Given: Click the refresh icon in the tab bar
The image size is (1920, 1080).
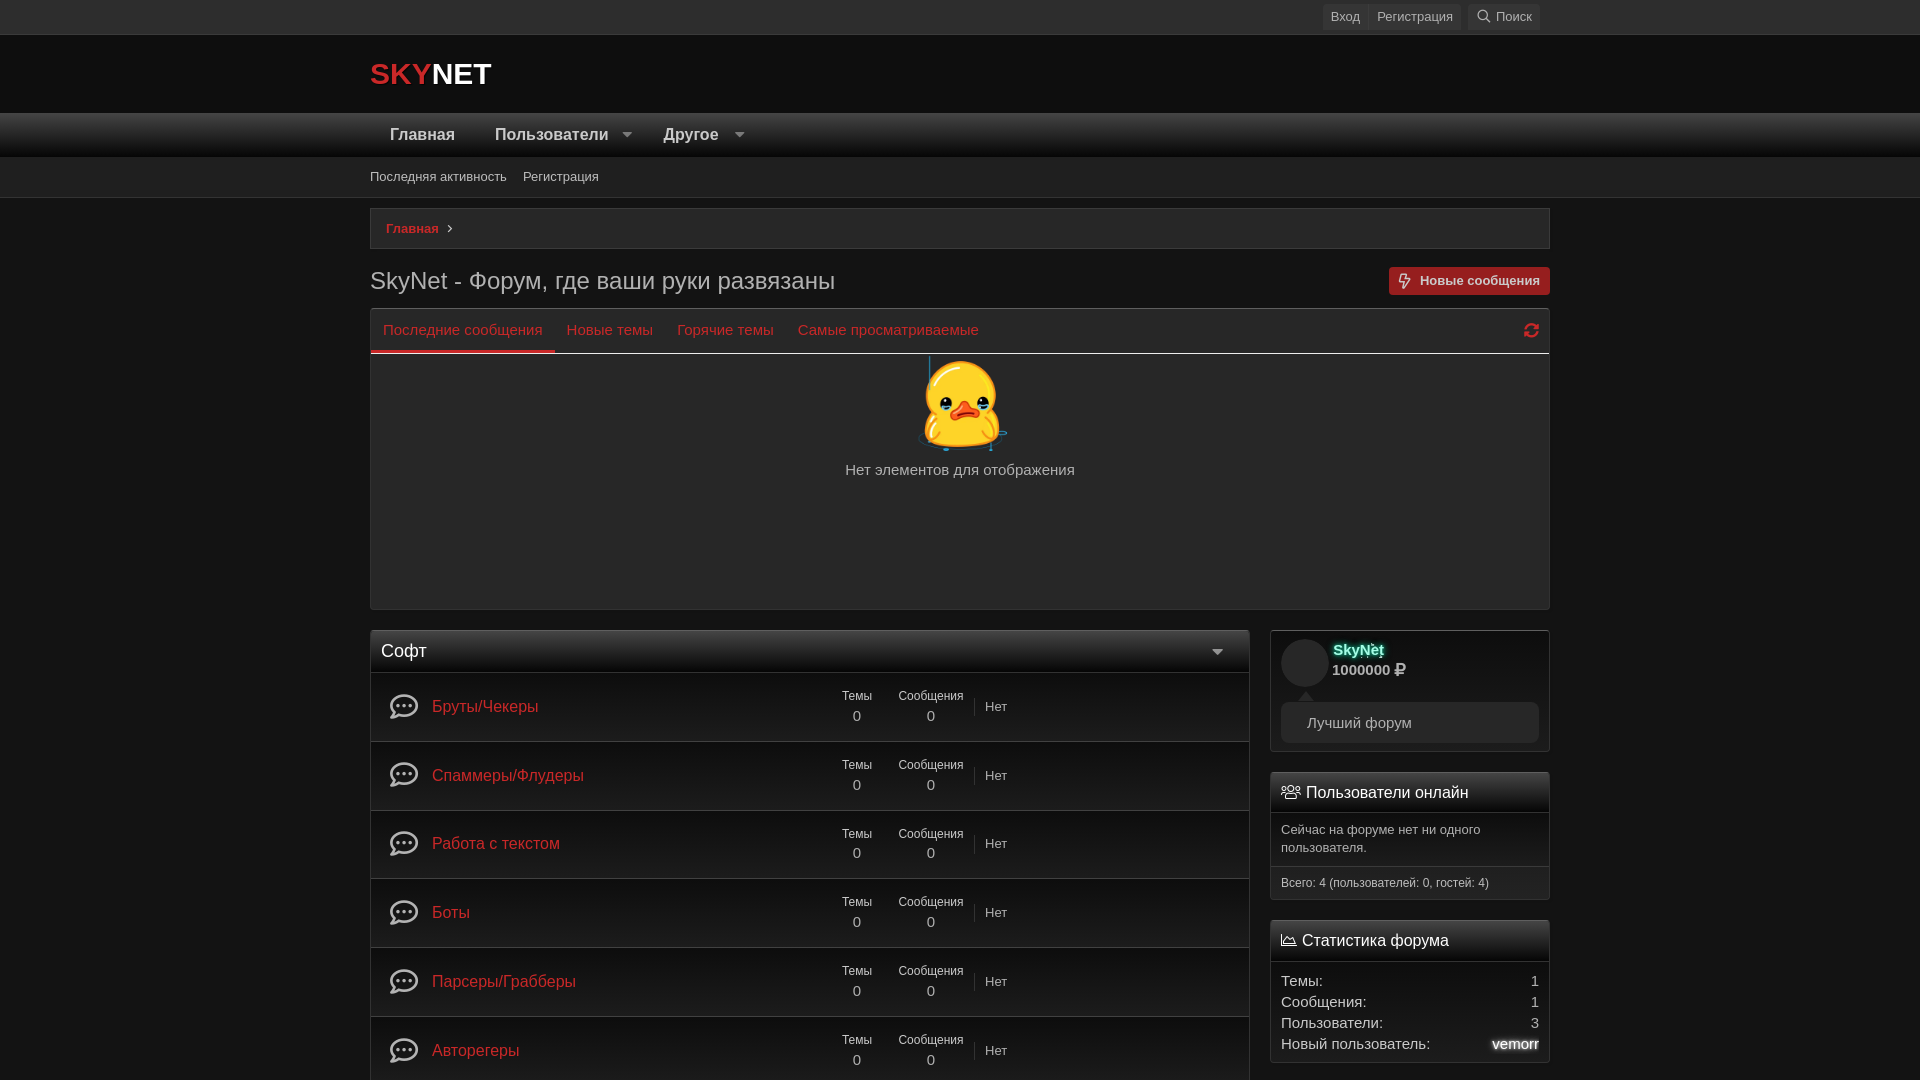Looking at the screenshot, I should coord(1531,331).
